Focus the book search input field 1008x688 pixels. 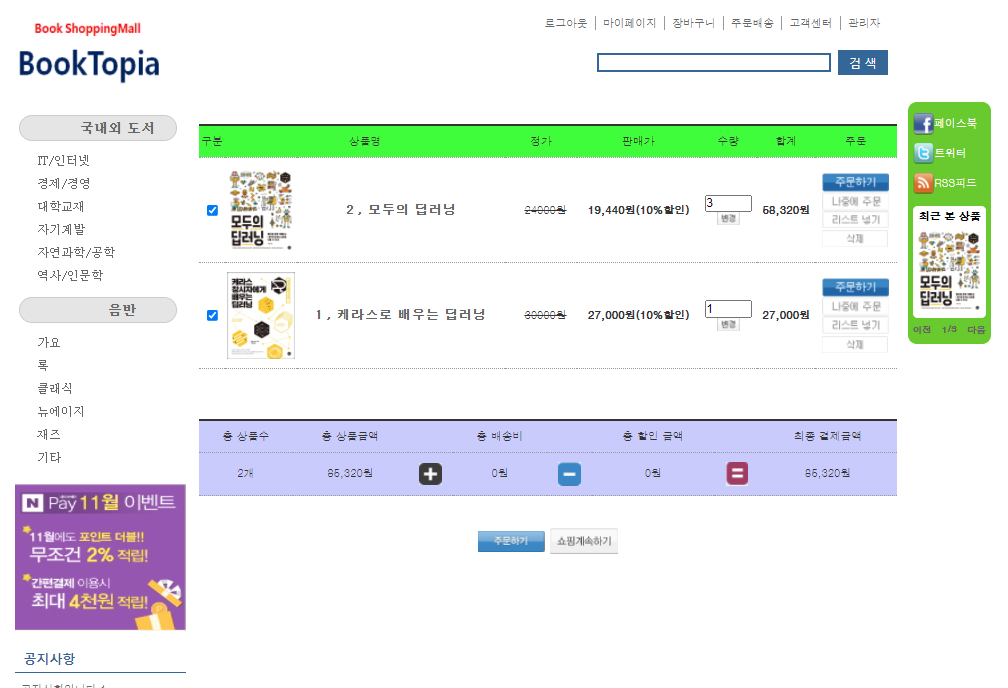714,62
